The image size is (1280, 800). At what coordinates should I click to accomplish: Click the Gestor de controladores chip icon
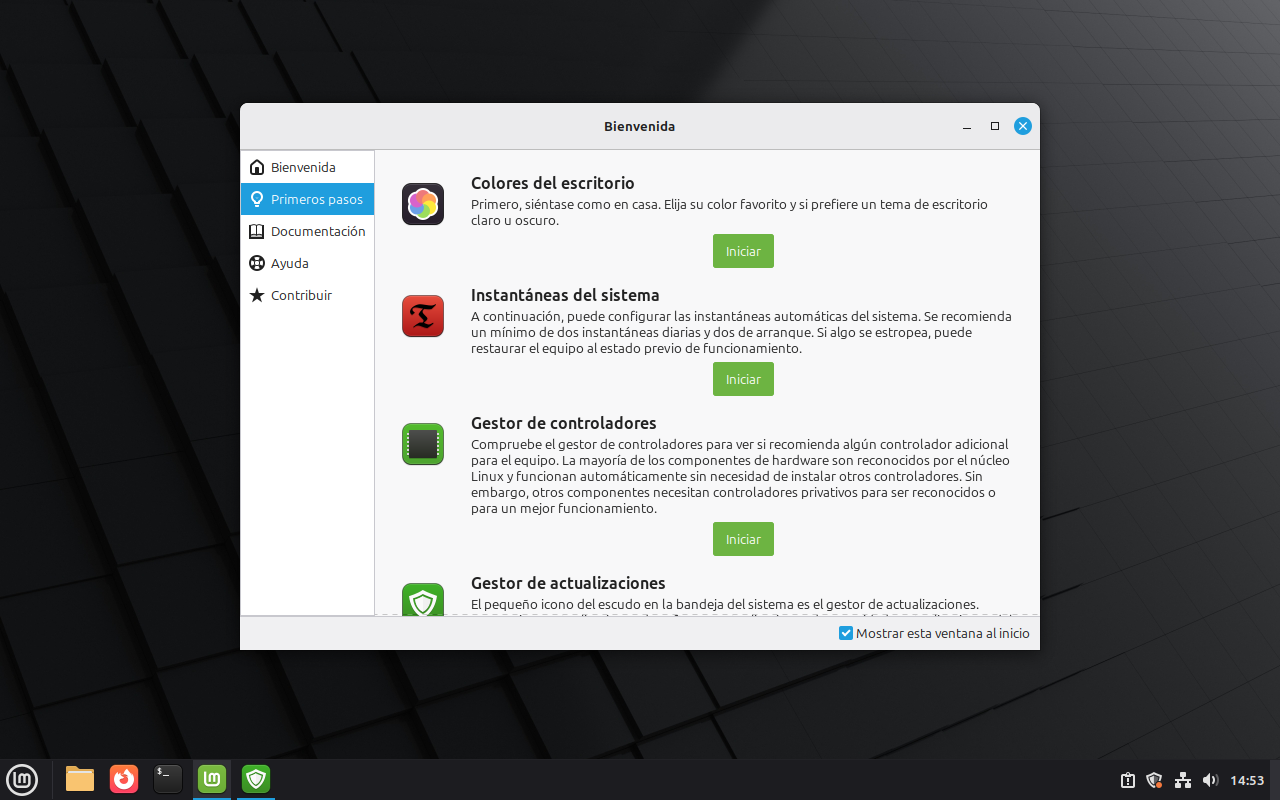pyautogui.click(x=423, y=444)
